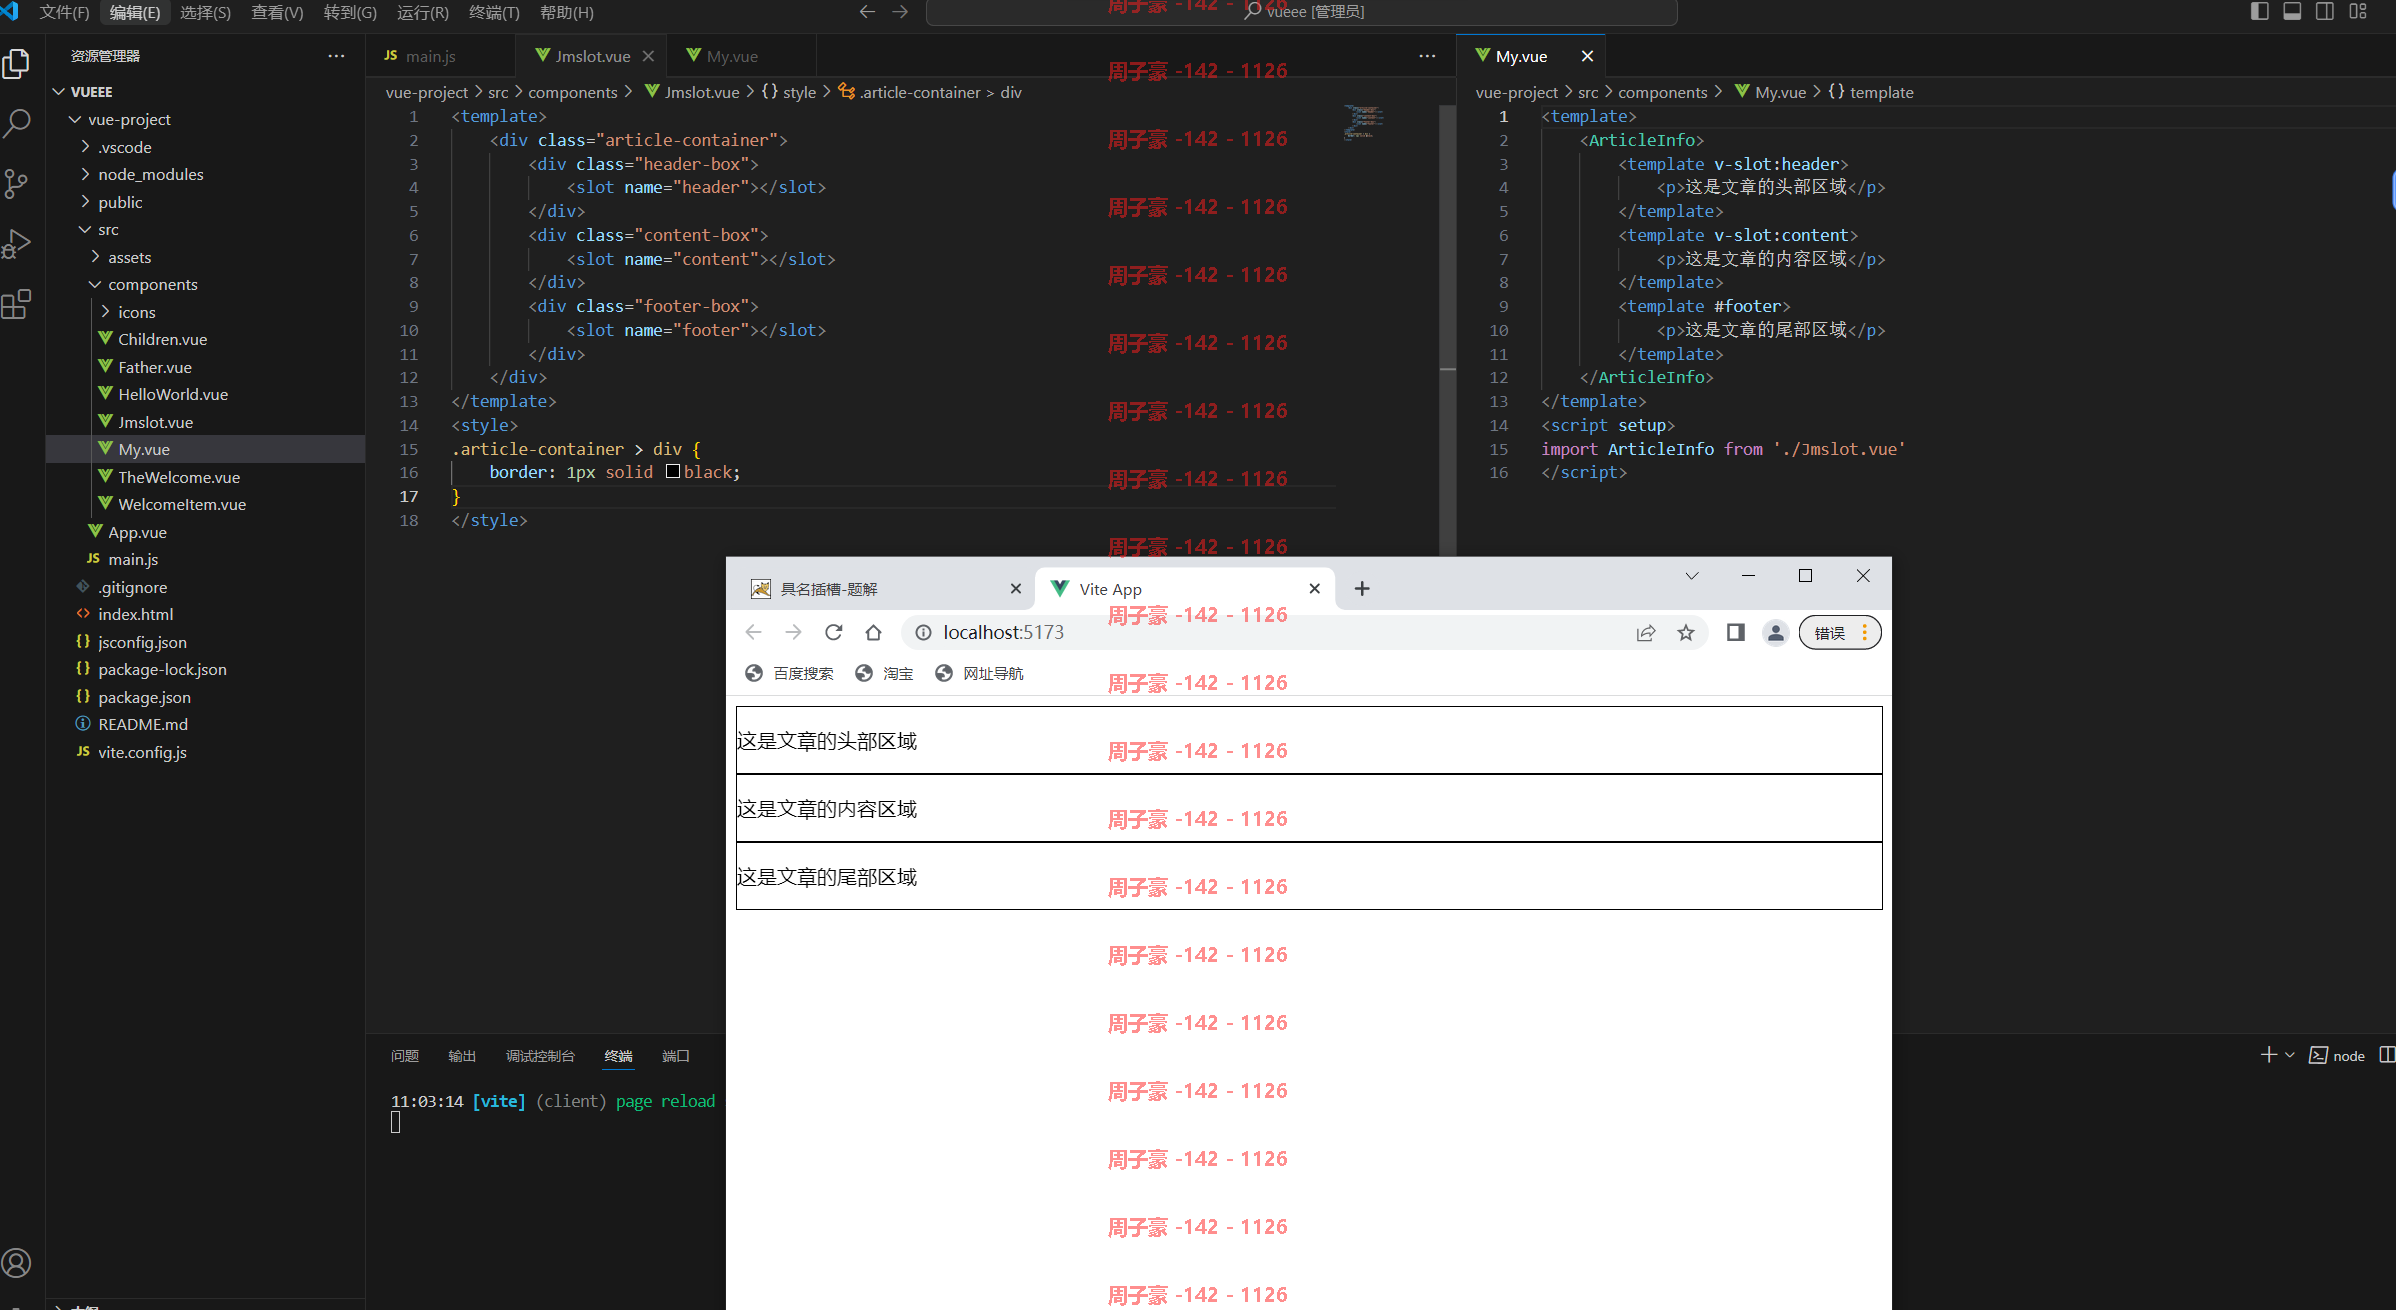This screenshot has height=1310, width=2396.
Task: Go back with VS Code navigation arrow
Action: pos(867,12)
